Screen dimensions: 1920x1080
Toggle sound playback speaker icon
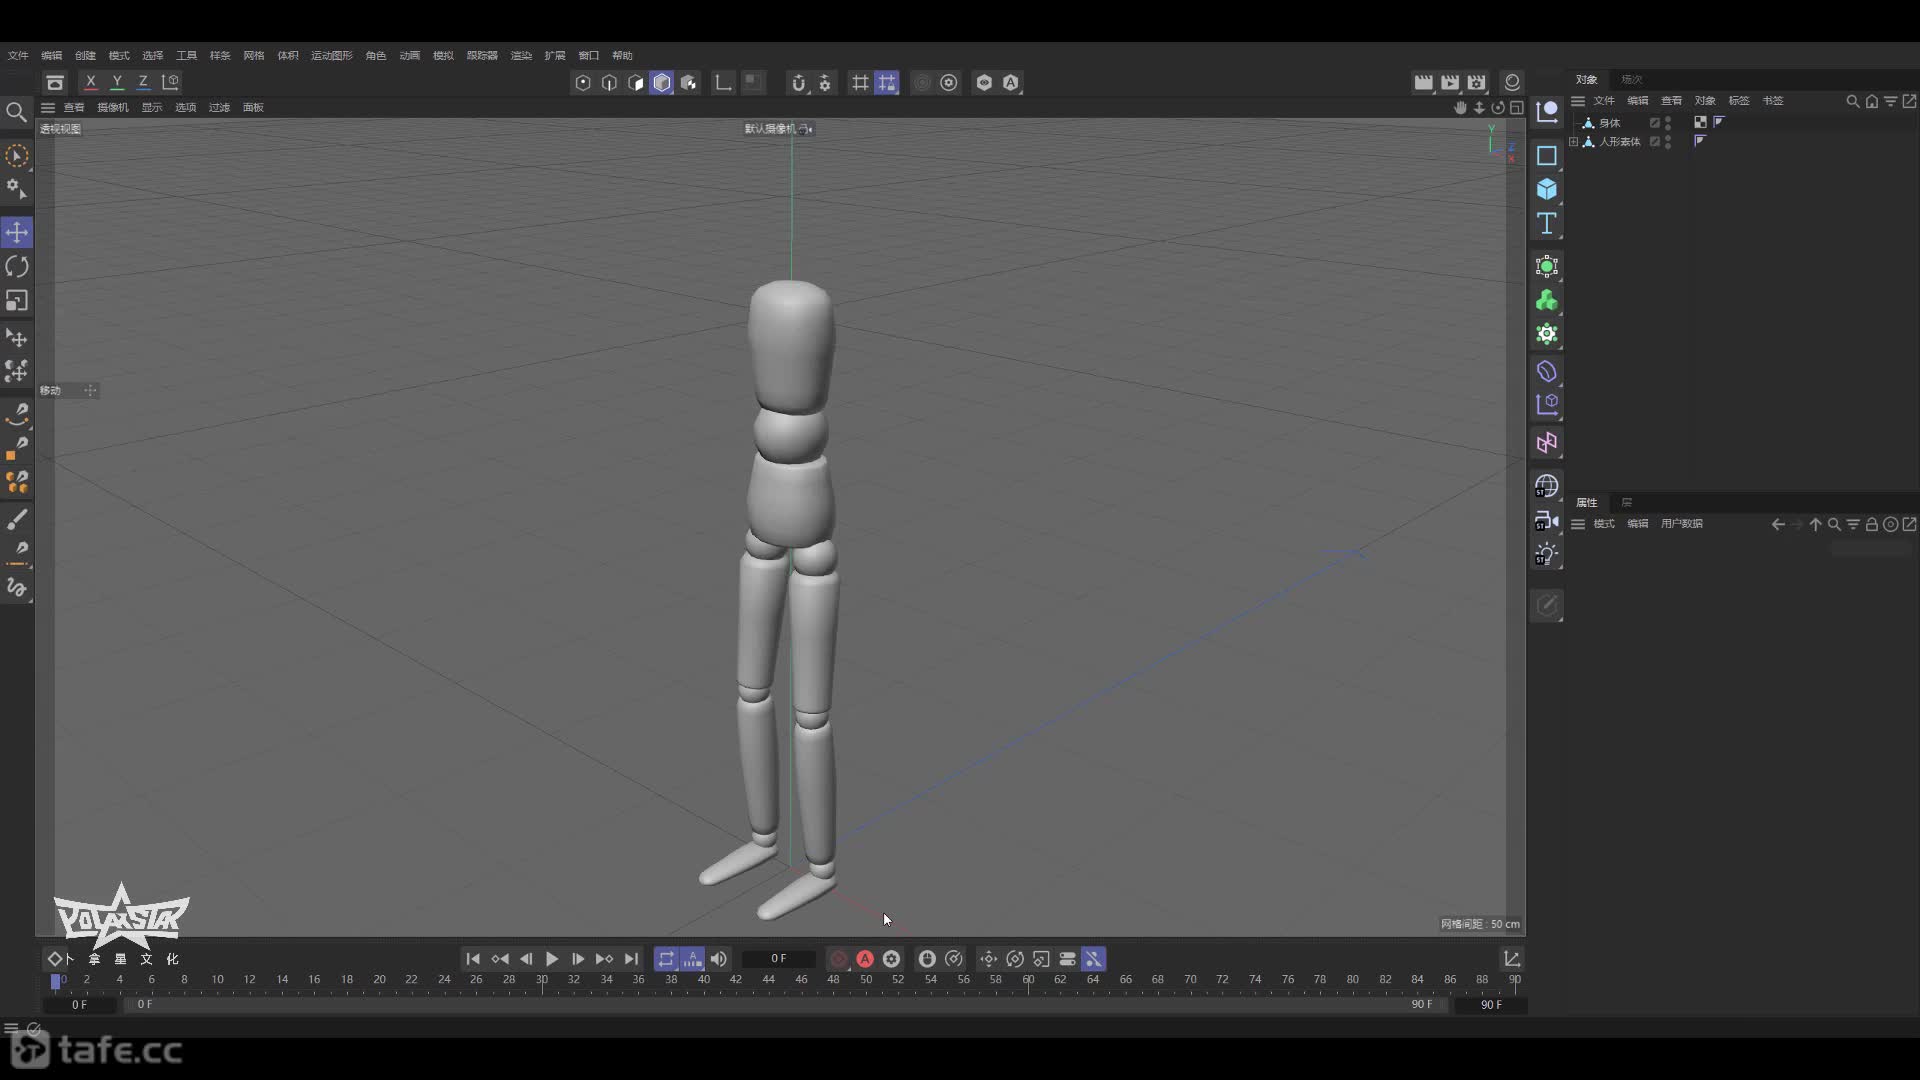coord(719,959)
